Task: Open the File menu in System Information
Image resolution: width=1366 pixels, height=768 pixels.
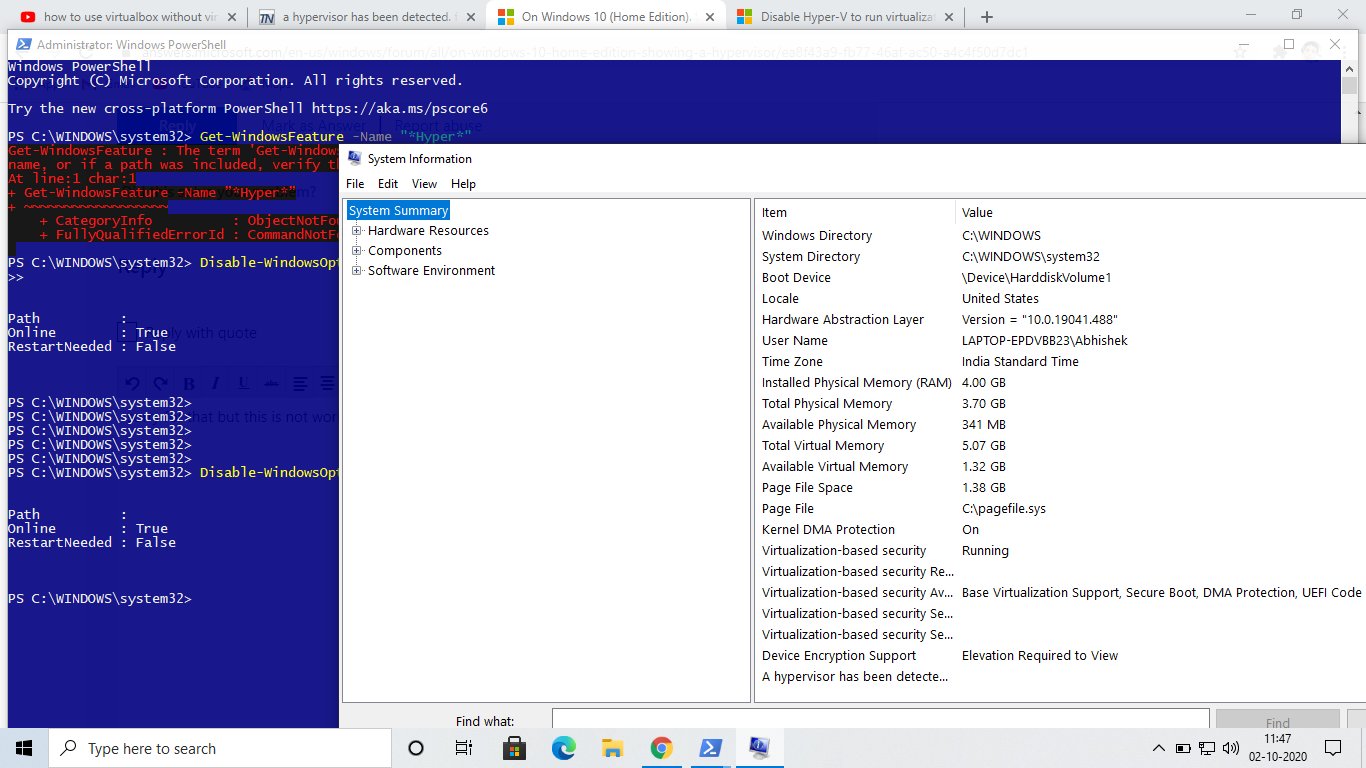Action: pyautogui.click(x=355, y=184)
